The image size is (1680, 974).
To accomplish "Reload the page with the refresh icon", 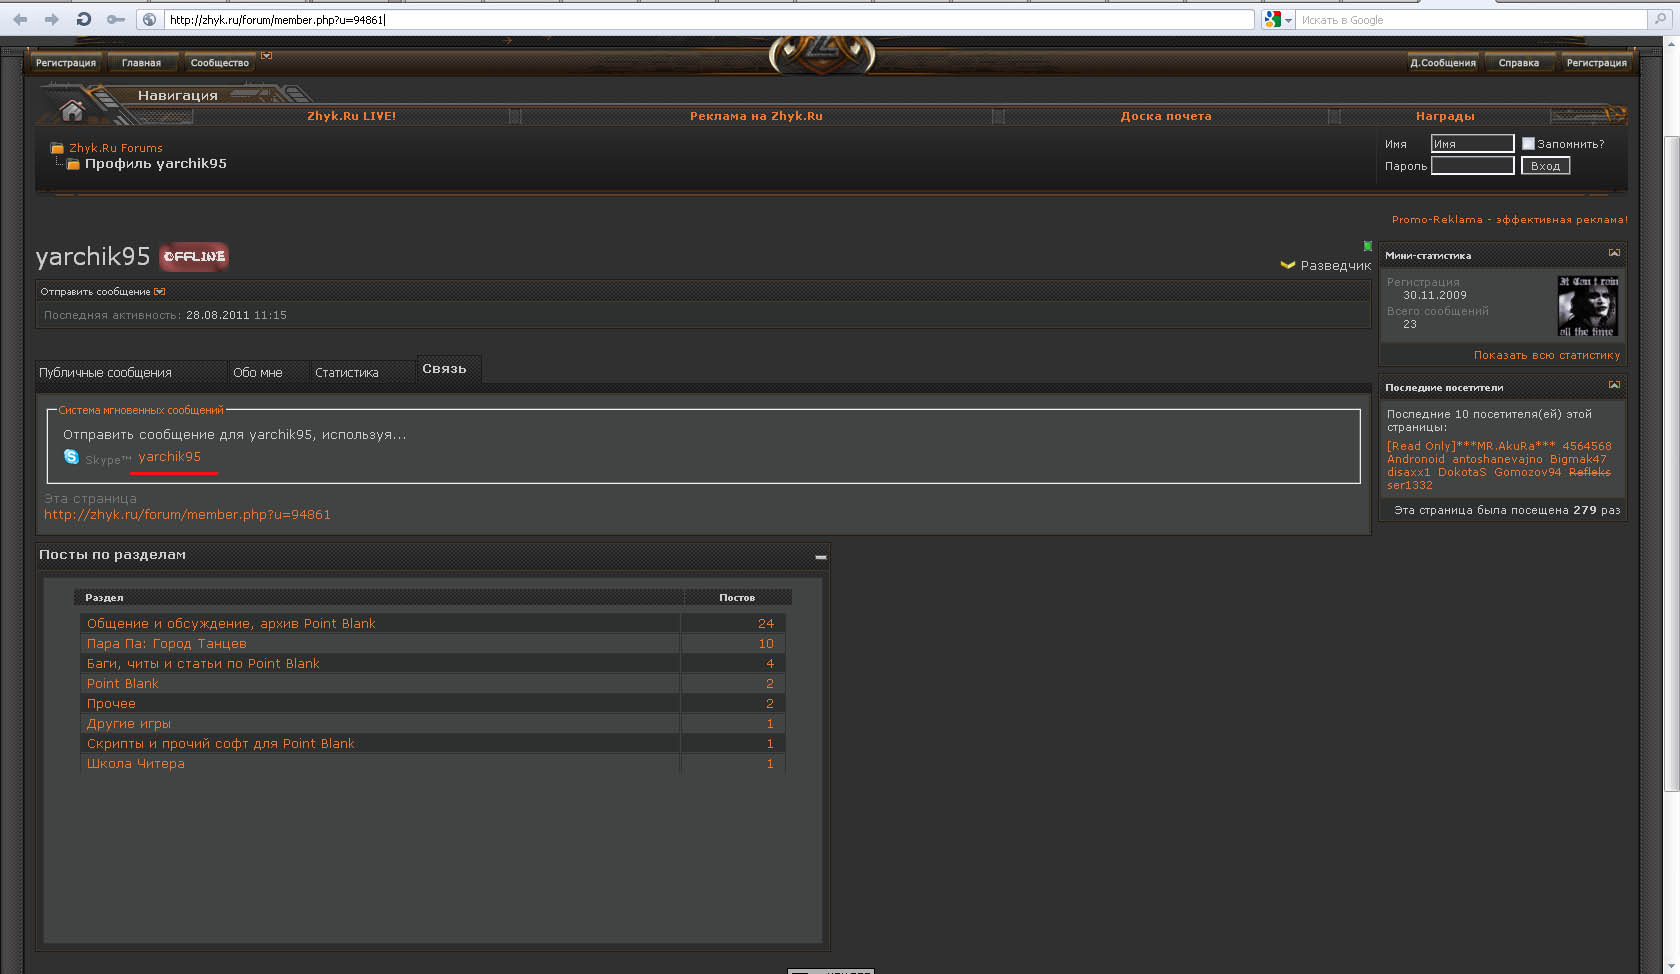I will coord(84,19).
